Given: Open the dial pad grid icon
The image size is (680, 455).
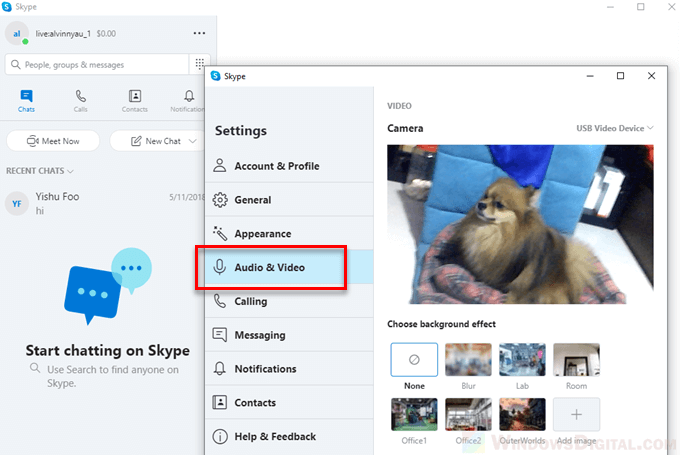Looking at the screenshot, I should (x=199, y=64).
